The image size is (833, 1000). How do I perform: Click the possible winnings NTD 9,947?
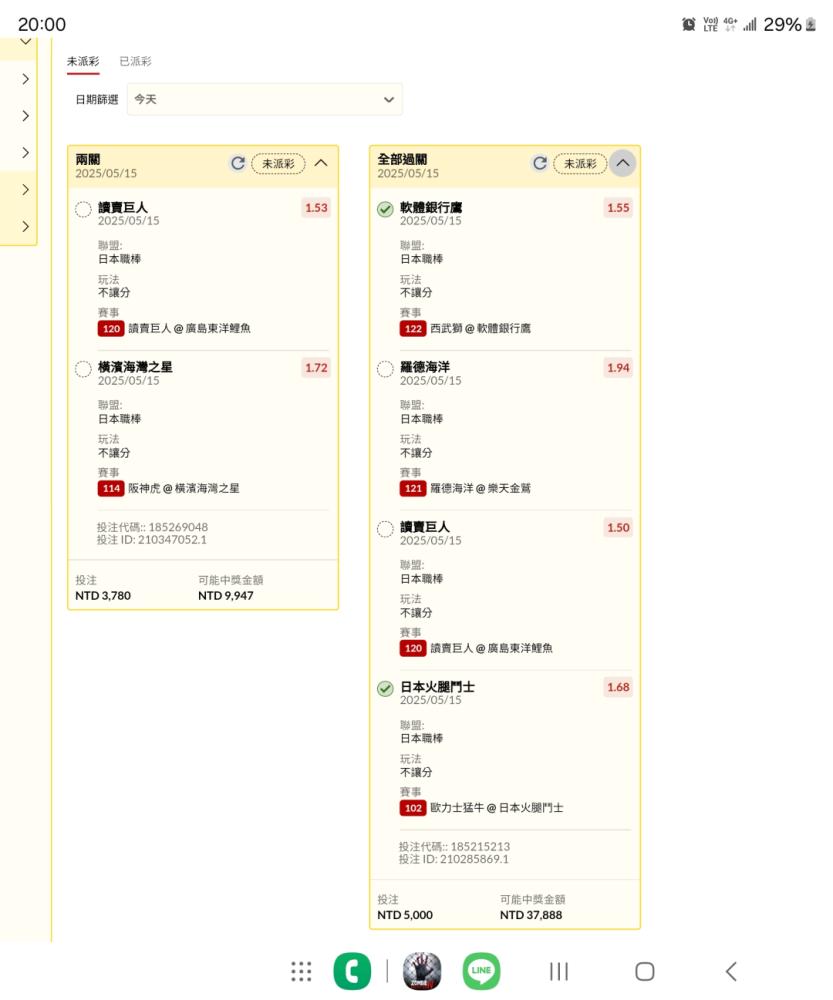[226, 596]
